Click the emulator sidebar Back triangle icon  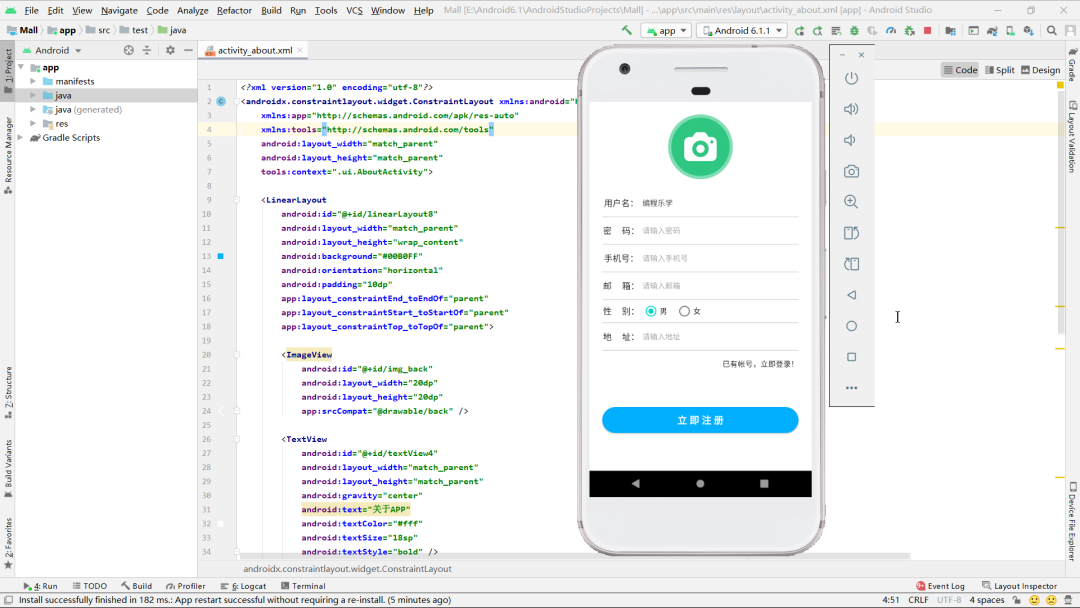point(851,295)
